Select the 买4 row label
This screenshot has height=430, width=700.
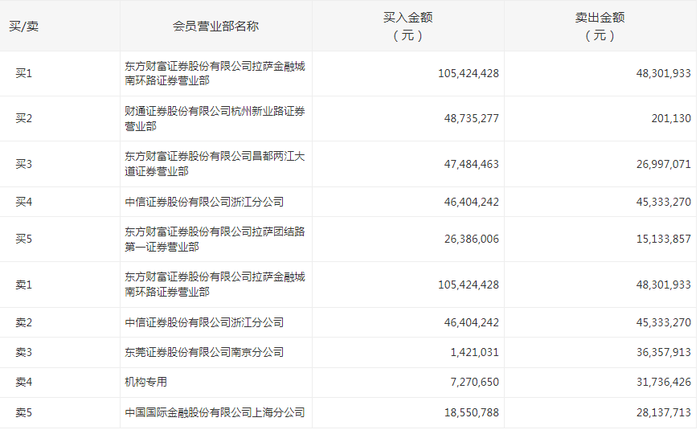tap(24, 202)
